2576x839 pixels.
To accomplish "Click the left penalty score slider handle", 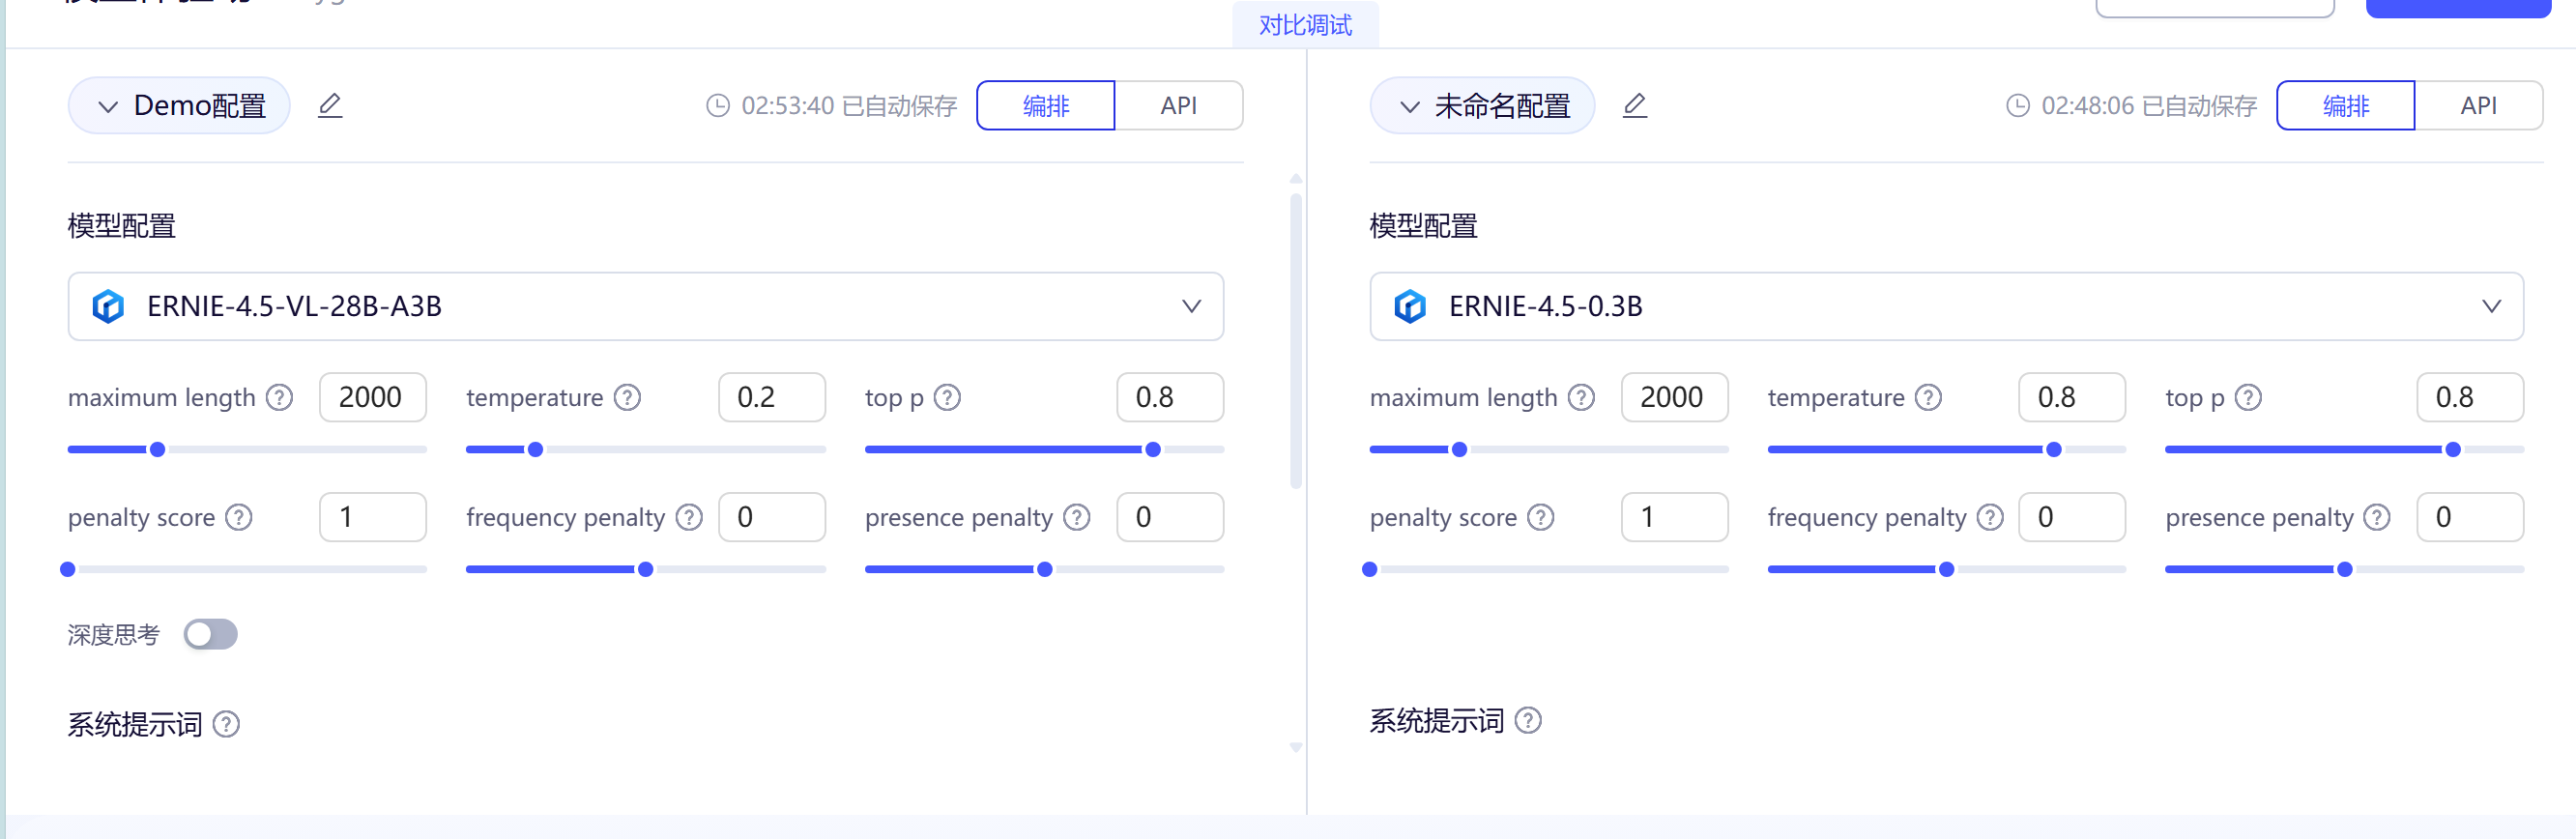I will pos(68,570).
